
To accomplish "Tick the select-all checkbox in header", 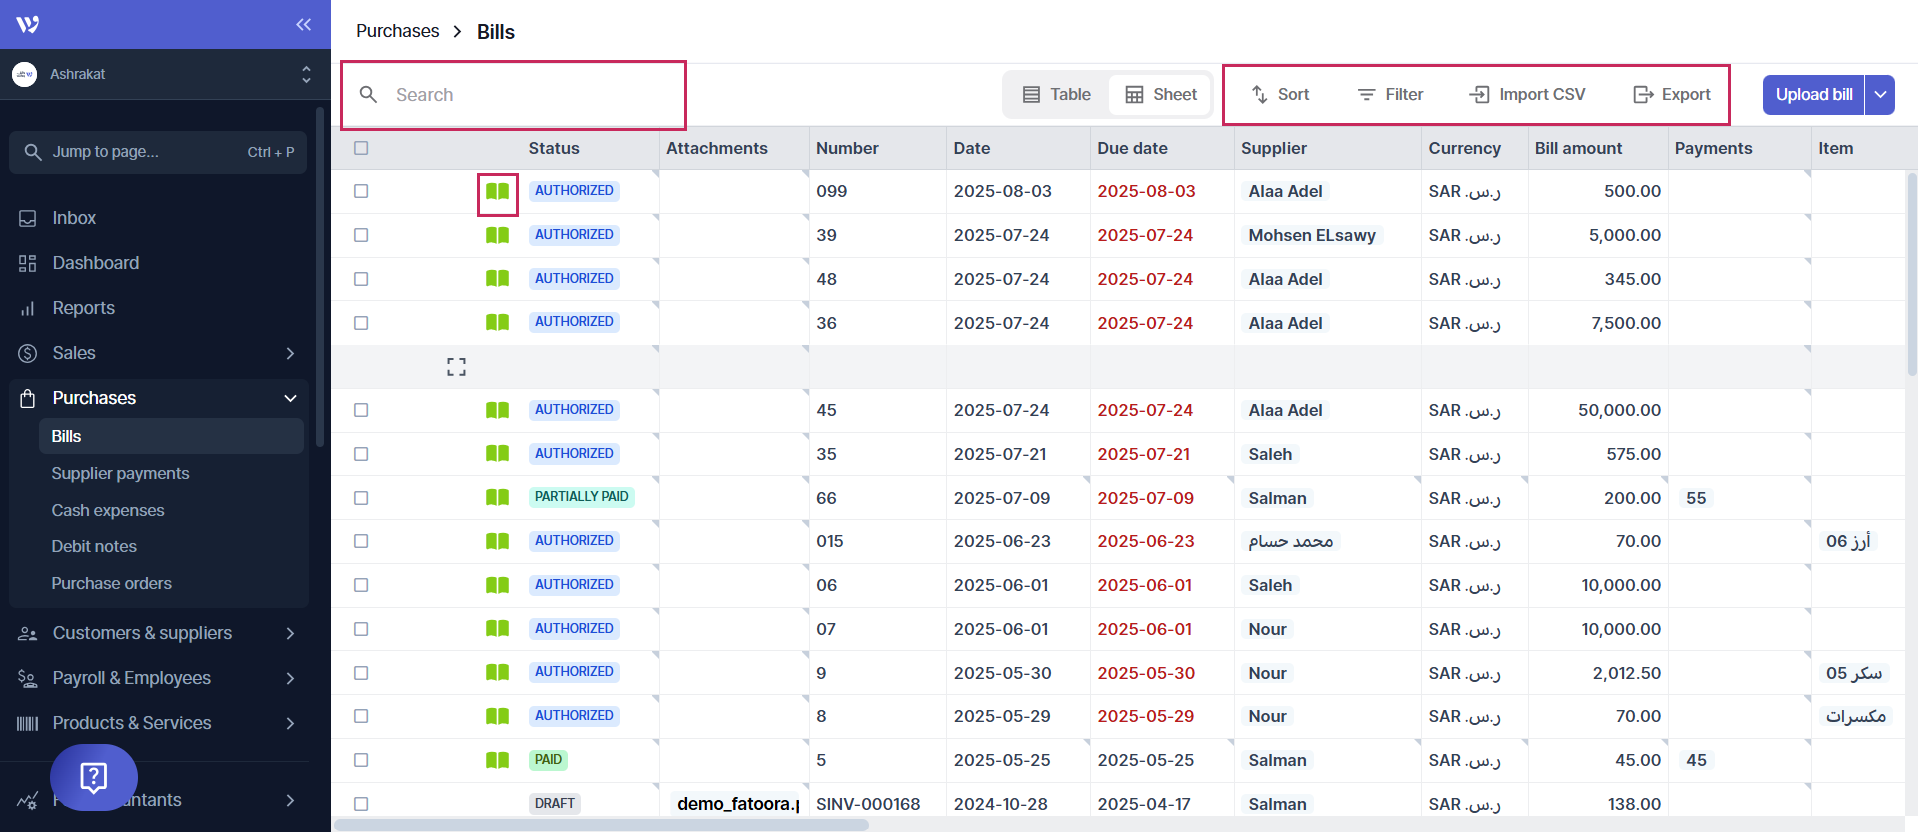I will point(361,148).
